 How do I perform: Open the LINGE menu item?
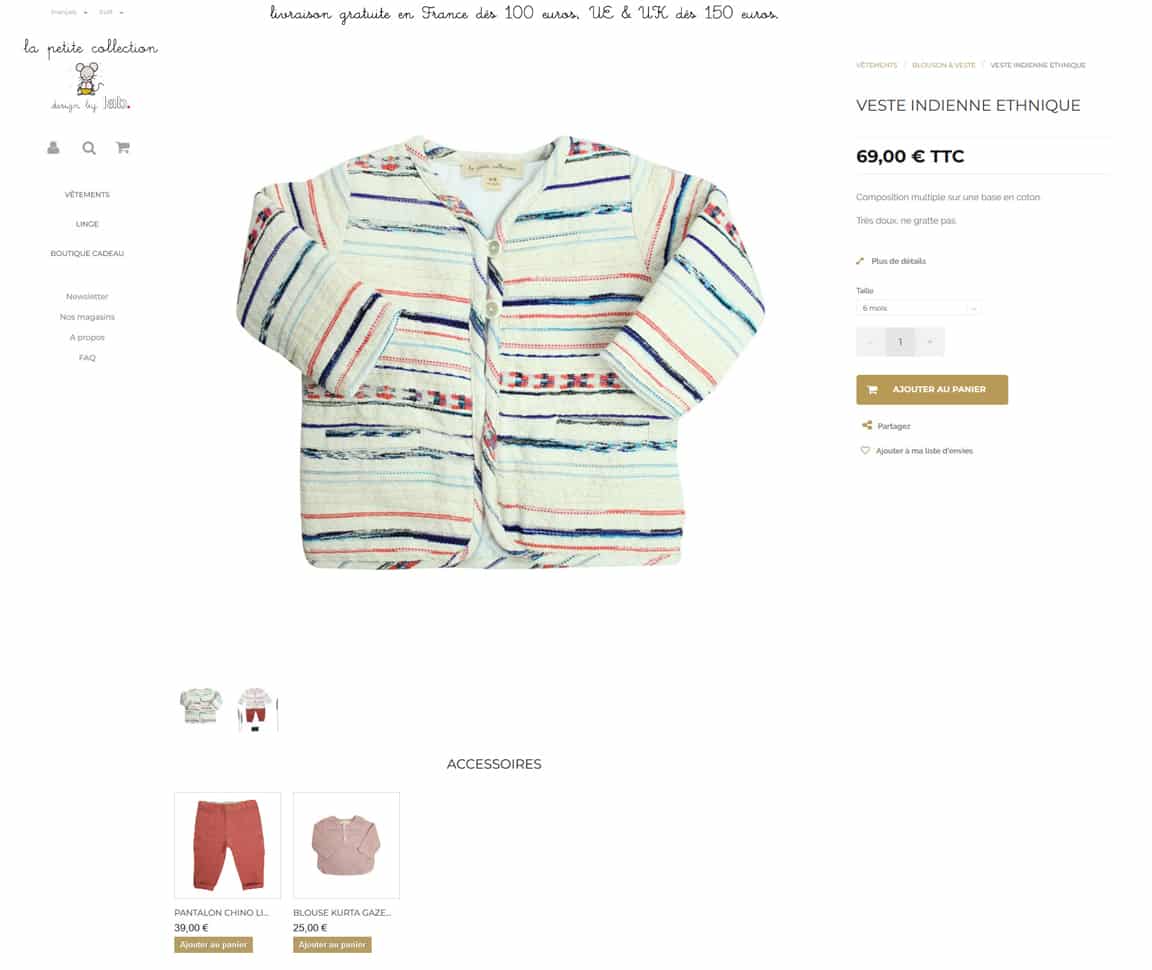(87, 224)
